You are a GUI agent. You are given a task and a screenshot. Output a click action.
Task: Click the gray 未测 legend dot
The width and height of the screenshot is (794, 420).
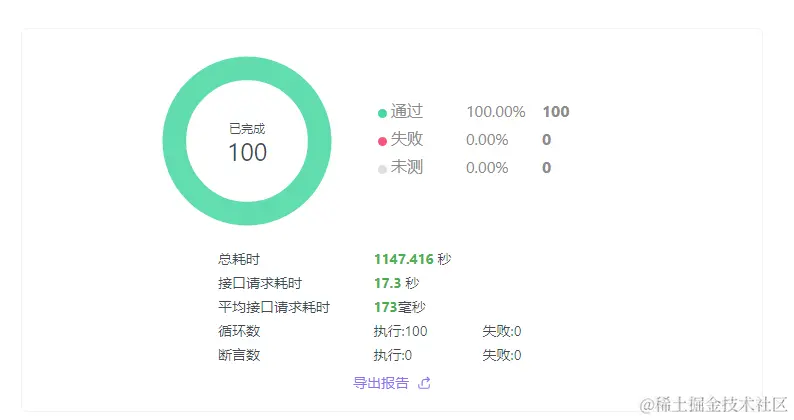[x=382, y=169]
